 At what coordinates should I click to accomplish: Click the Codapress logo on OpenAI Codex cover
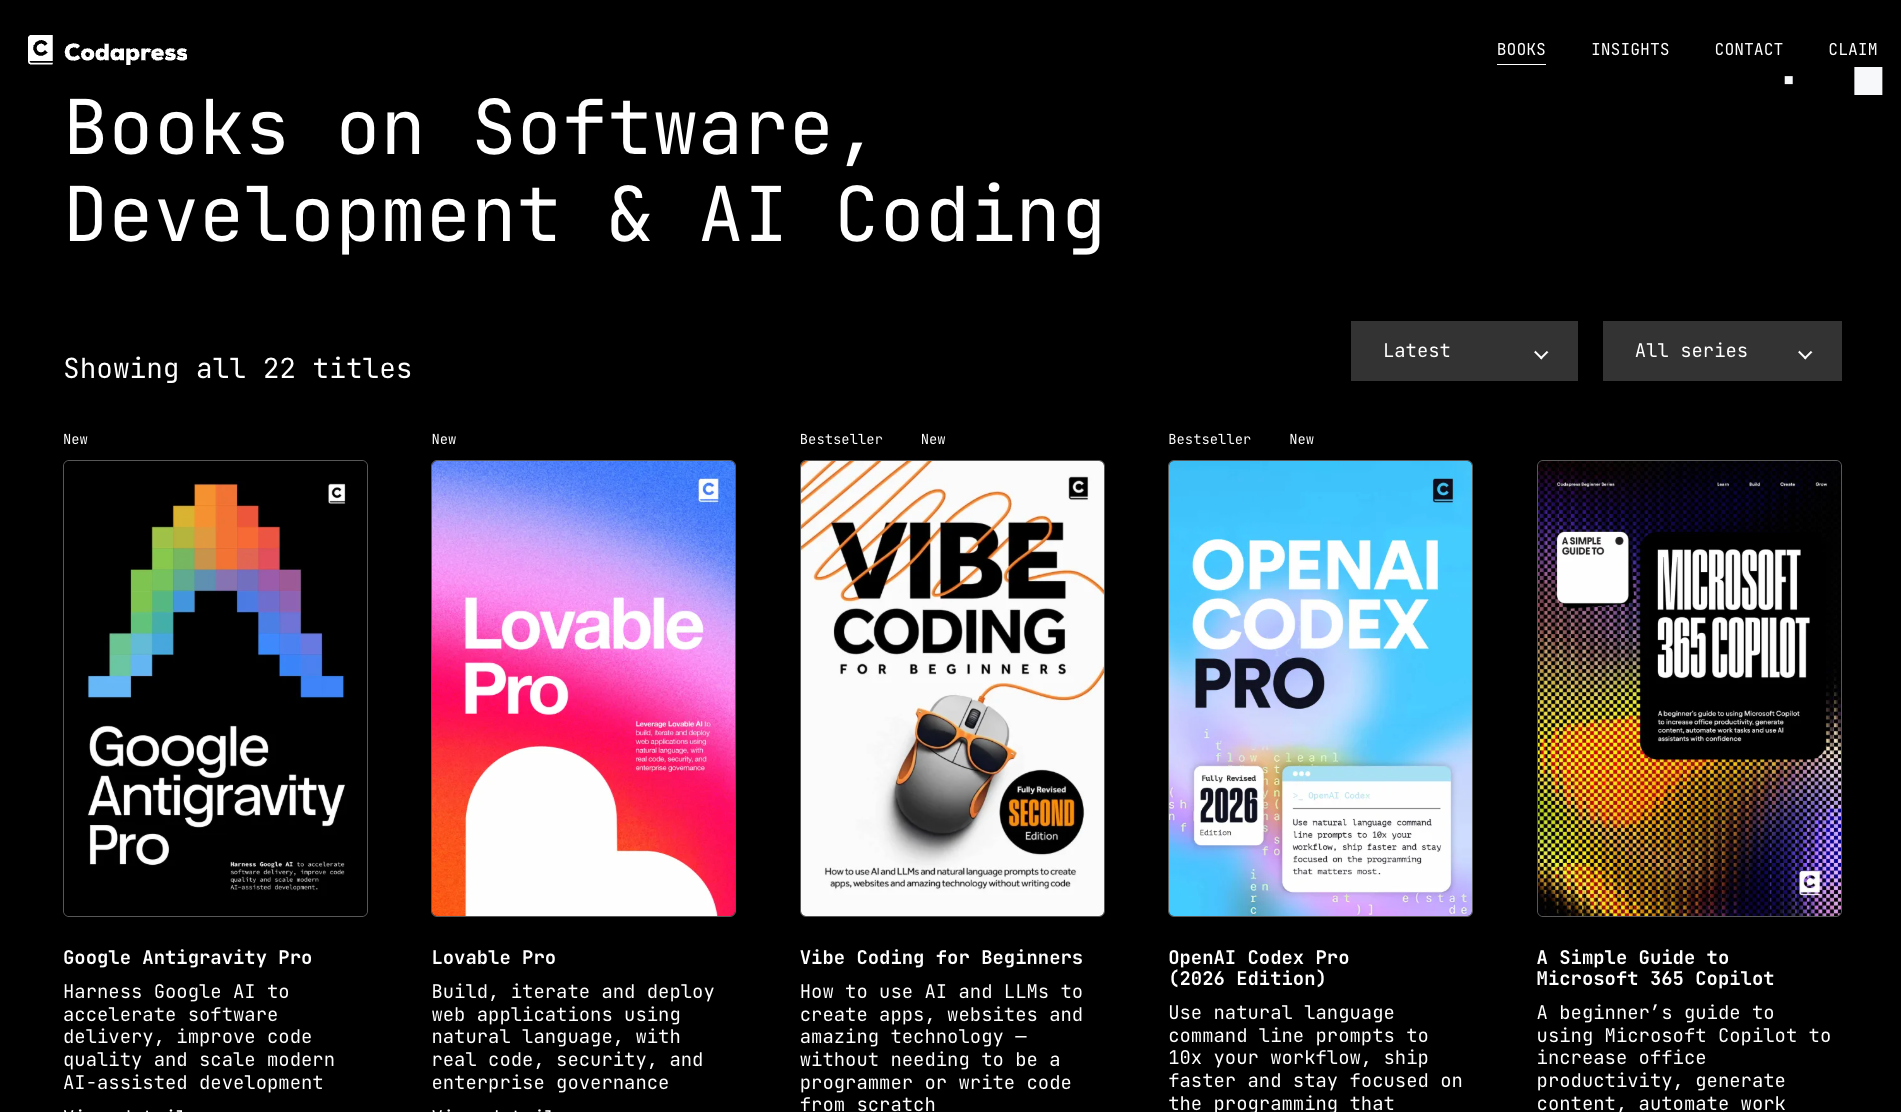[1443, 490]
